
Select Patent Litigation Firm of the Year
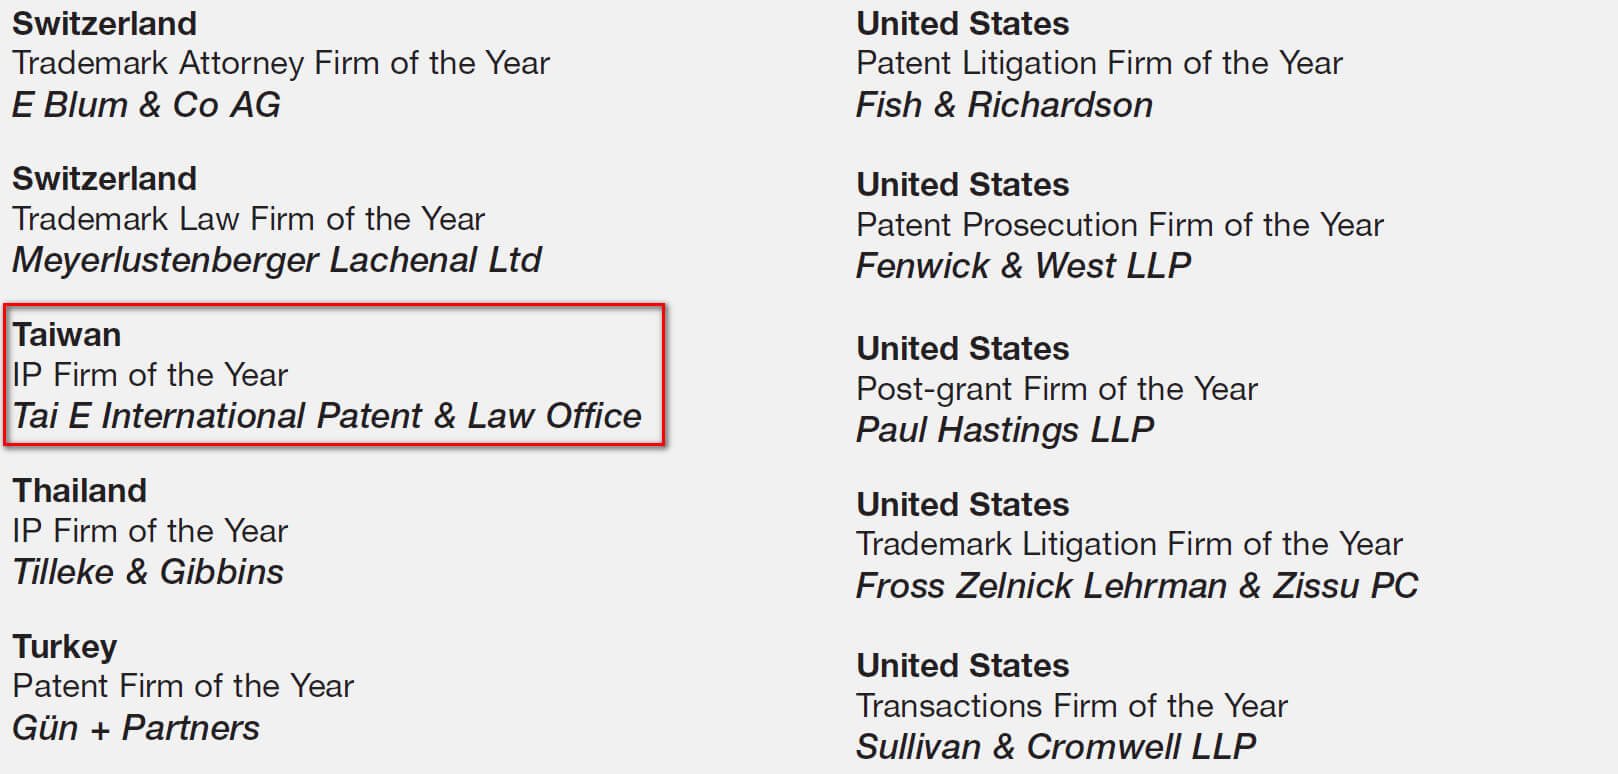(x=1099, y=63)
